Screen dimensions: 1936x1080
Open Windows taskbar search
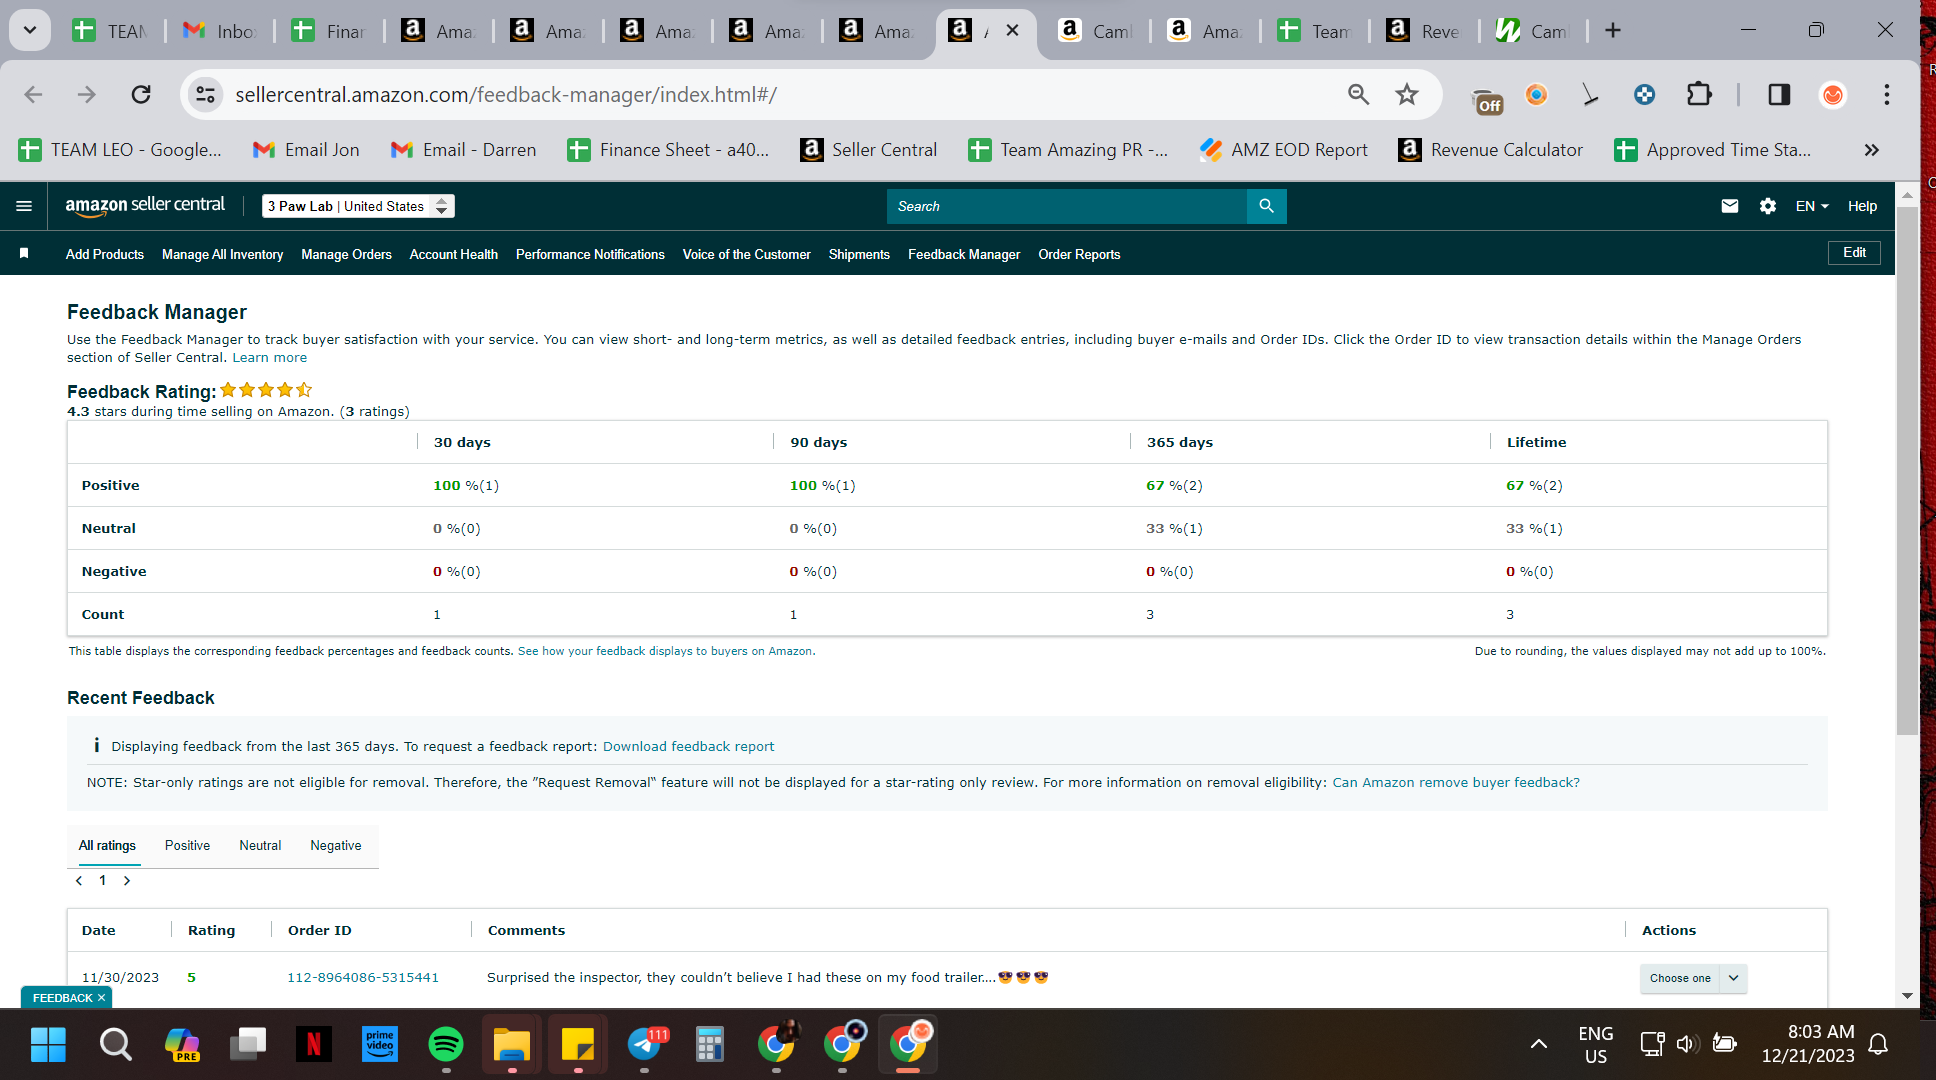point(115,1045)
